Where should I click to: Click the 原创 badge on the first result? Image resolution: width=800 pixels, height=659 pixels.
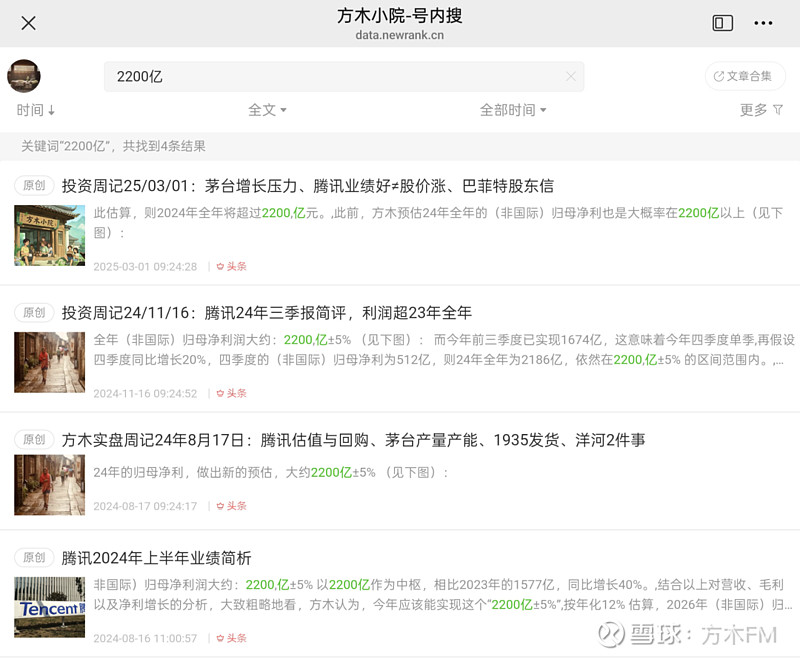[33, 185]
